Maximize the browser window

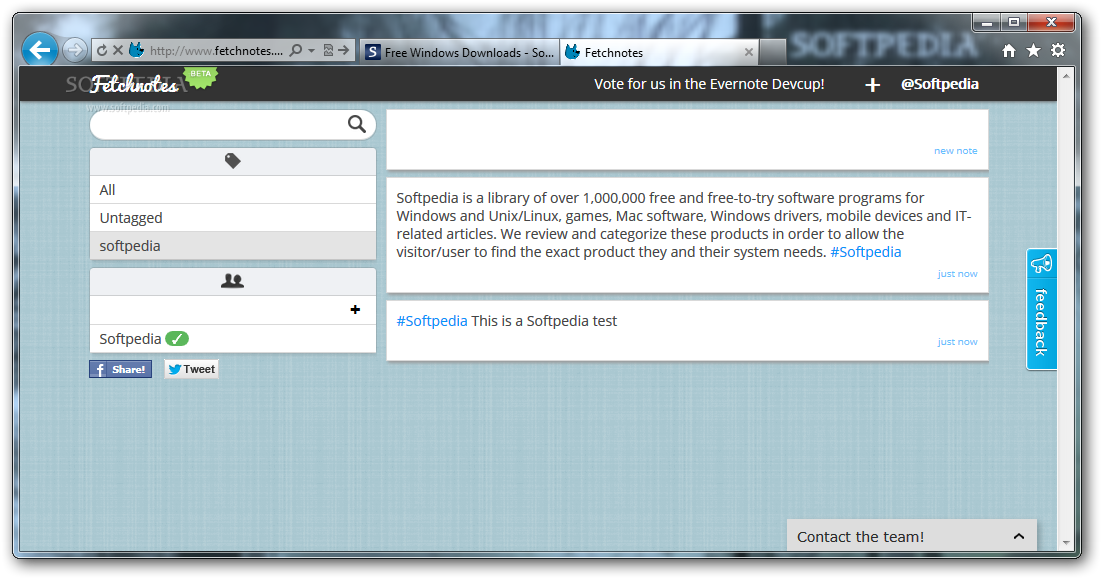1013,22
